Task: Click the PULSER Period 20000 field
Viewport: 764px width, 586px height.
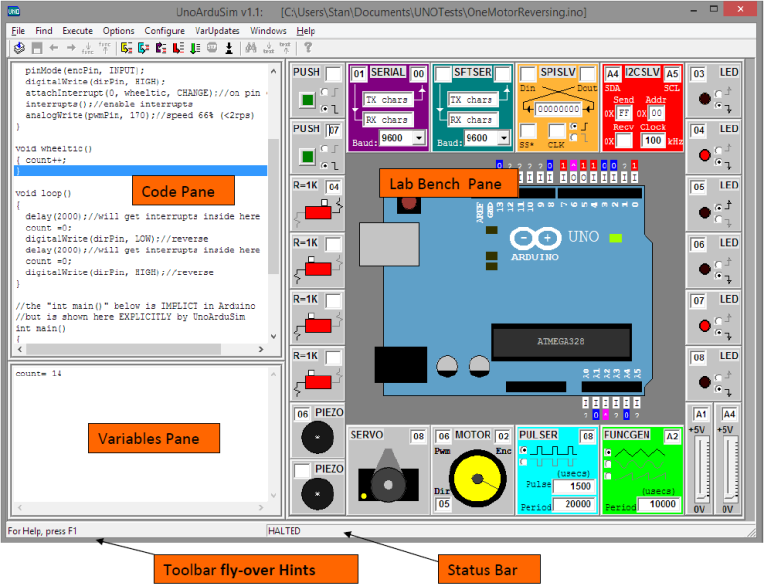Action: tap(574, 504)
